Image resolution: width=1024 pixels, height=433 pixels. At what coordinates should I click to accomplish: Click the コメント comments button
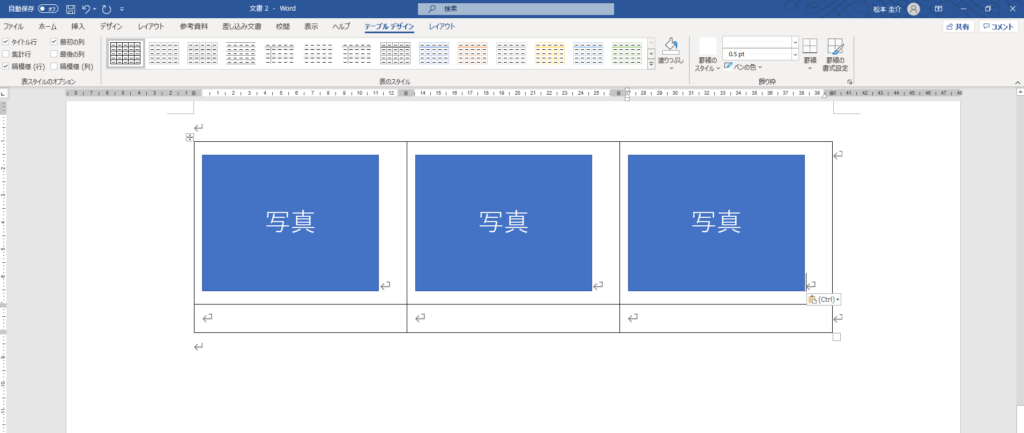click(998, 27)
